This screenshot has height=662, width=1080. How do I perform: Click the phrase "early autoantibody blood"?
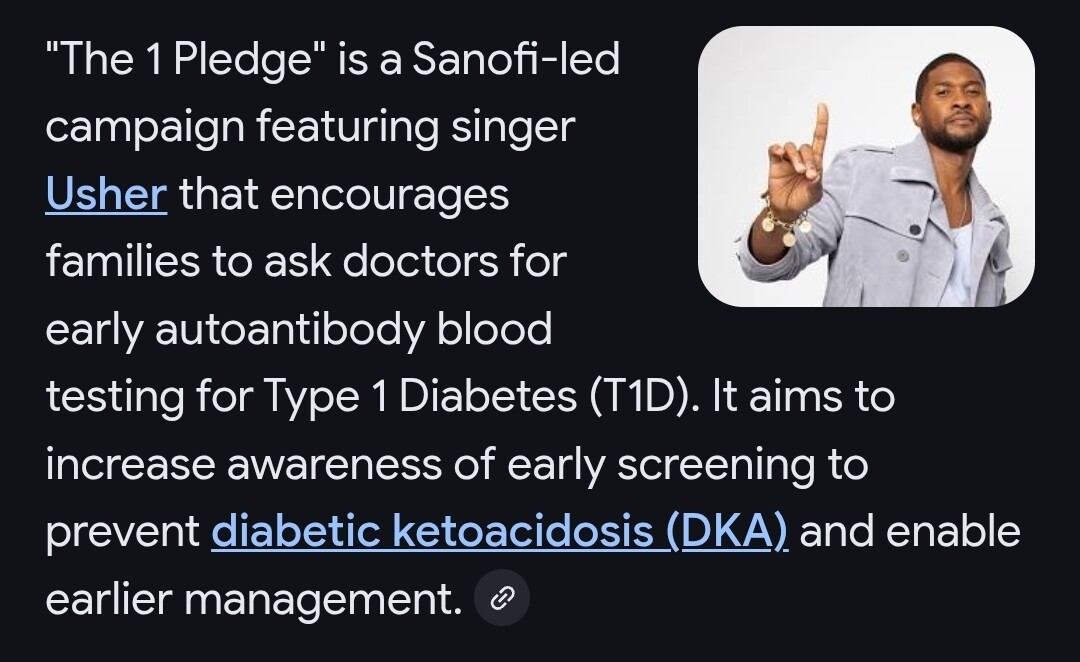[x=298, y=329]
